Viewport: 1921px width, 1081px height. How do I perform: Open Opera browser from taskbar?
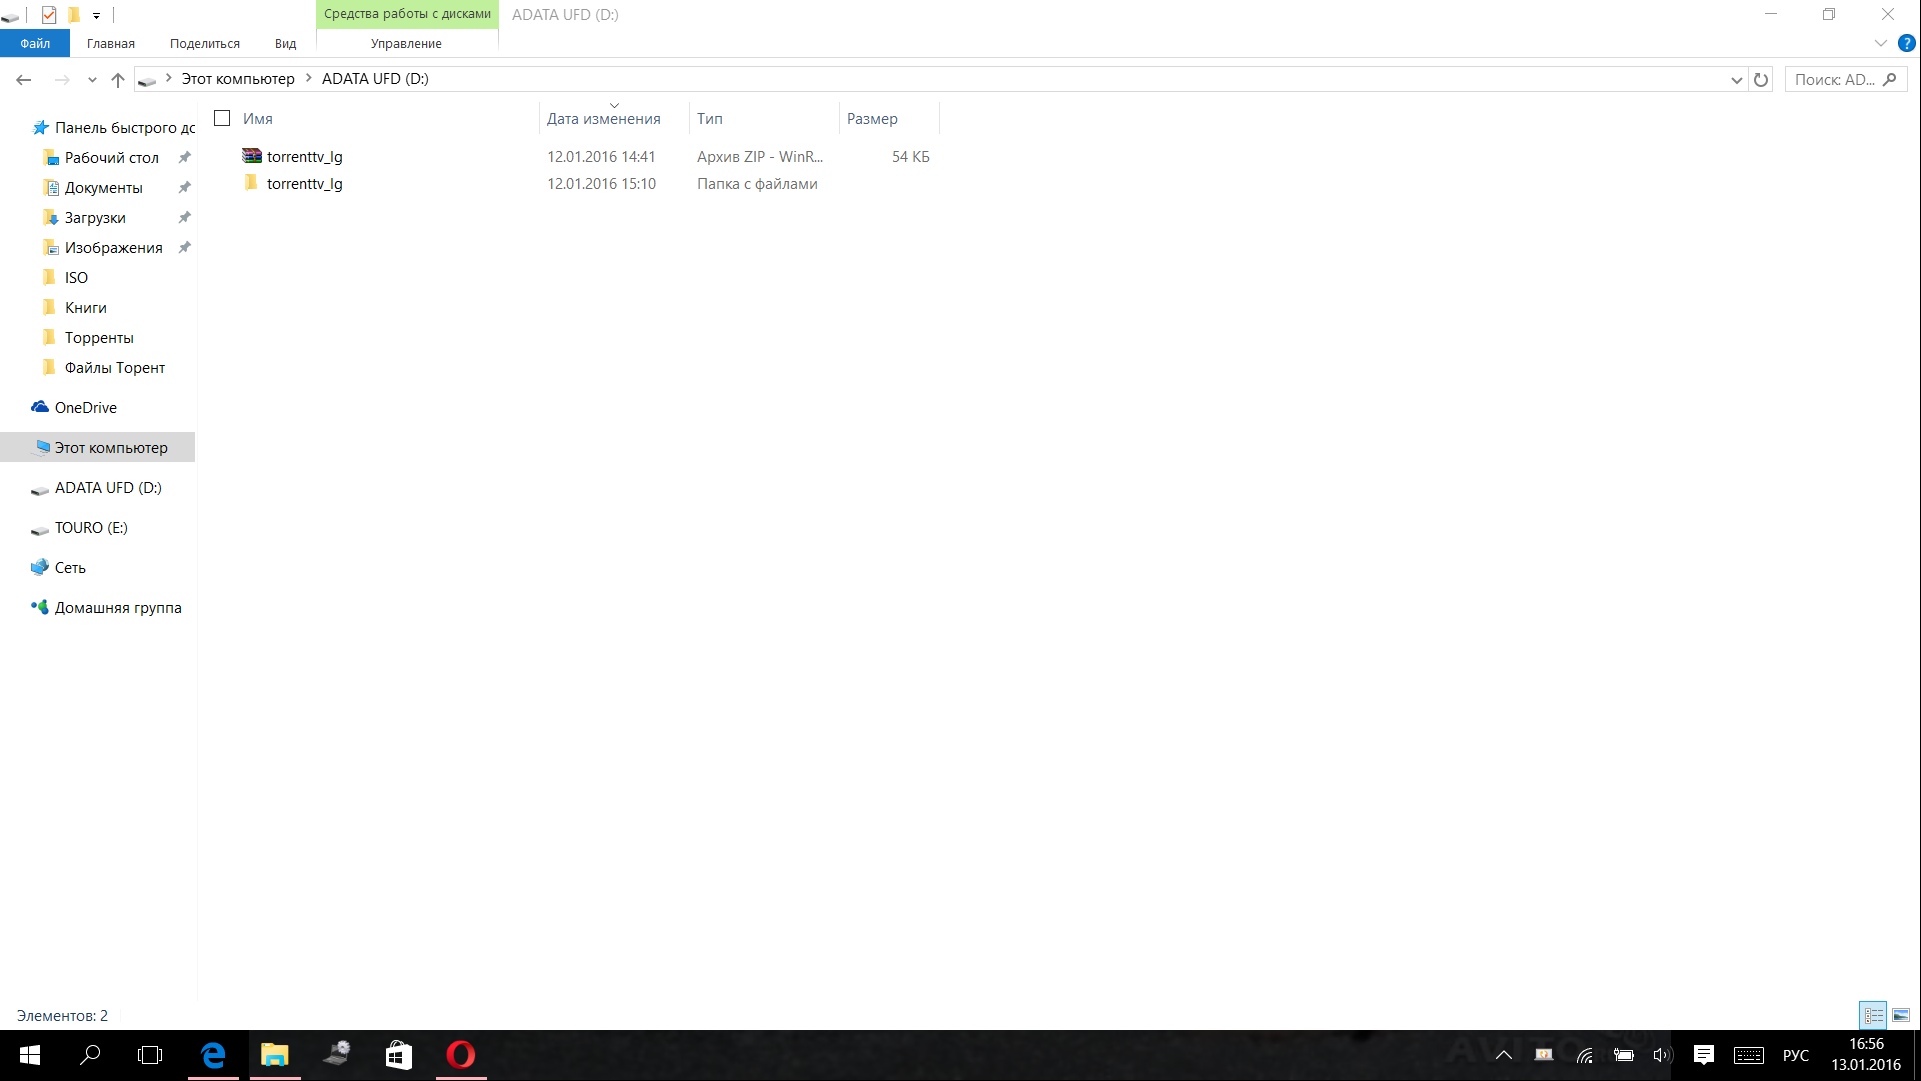pyautogui.click(x=461, y=1055)
